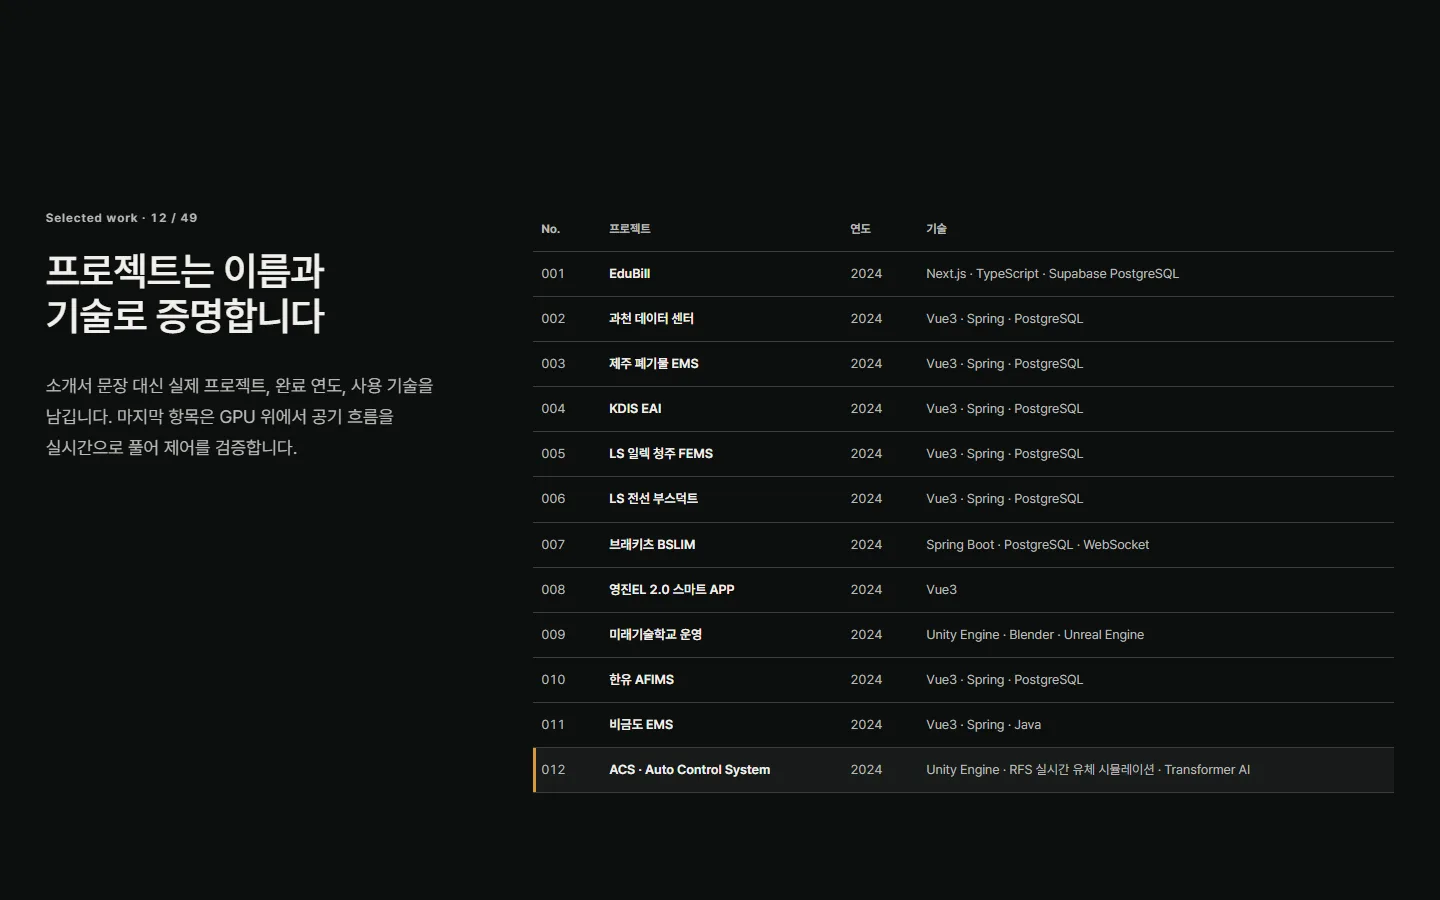The height and width of the screenshot is (900, 1440).
Task: Click the 브래키츠 BSLIM project name
Action: [652, 545]
